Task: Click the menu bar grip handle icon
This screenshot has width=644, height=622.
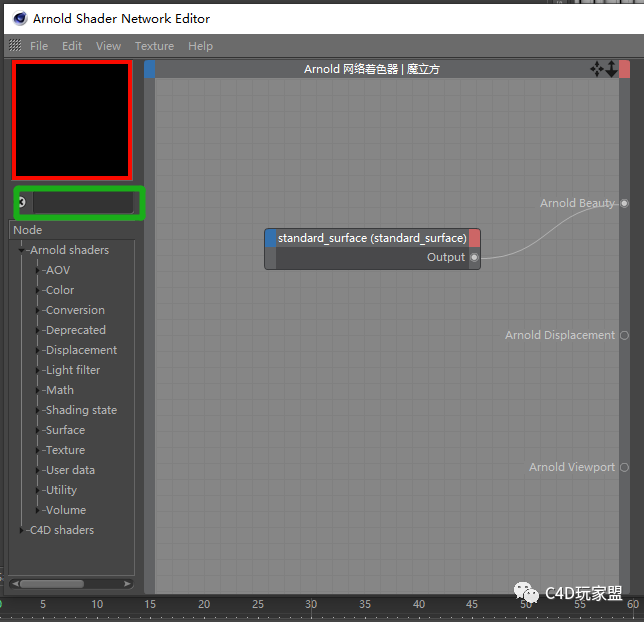Action: (x=15, y=45)
